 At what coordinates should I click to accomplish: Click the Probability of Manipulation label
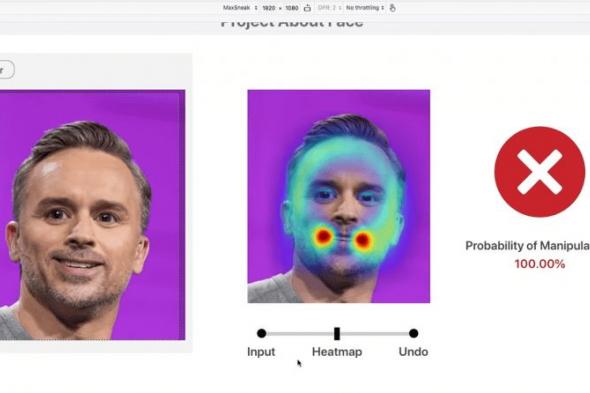(528, 246)
